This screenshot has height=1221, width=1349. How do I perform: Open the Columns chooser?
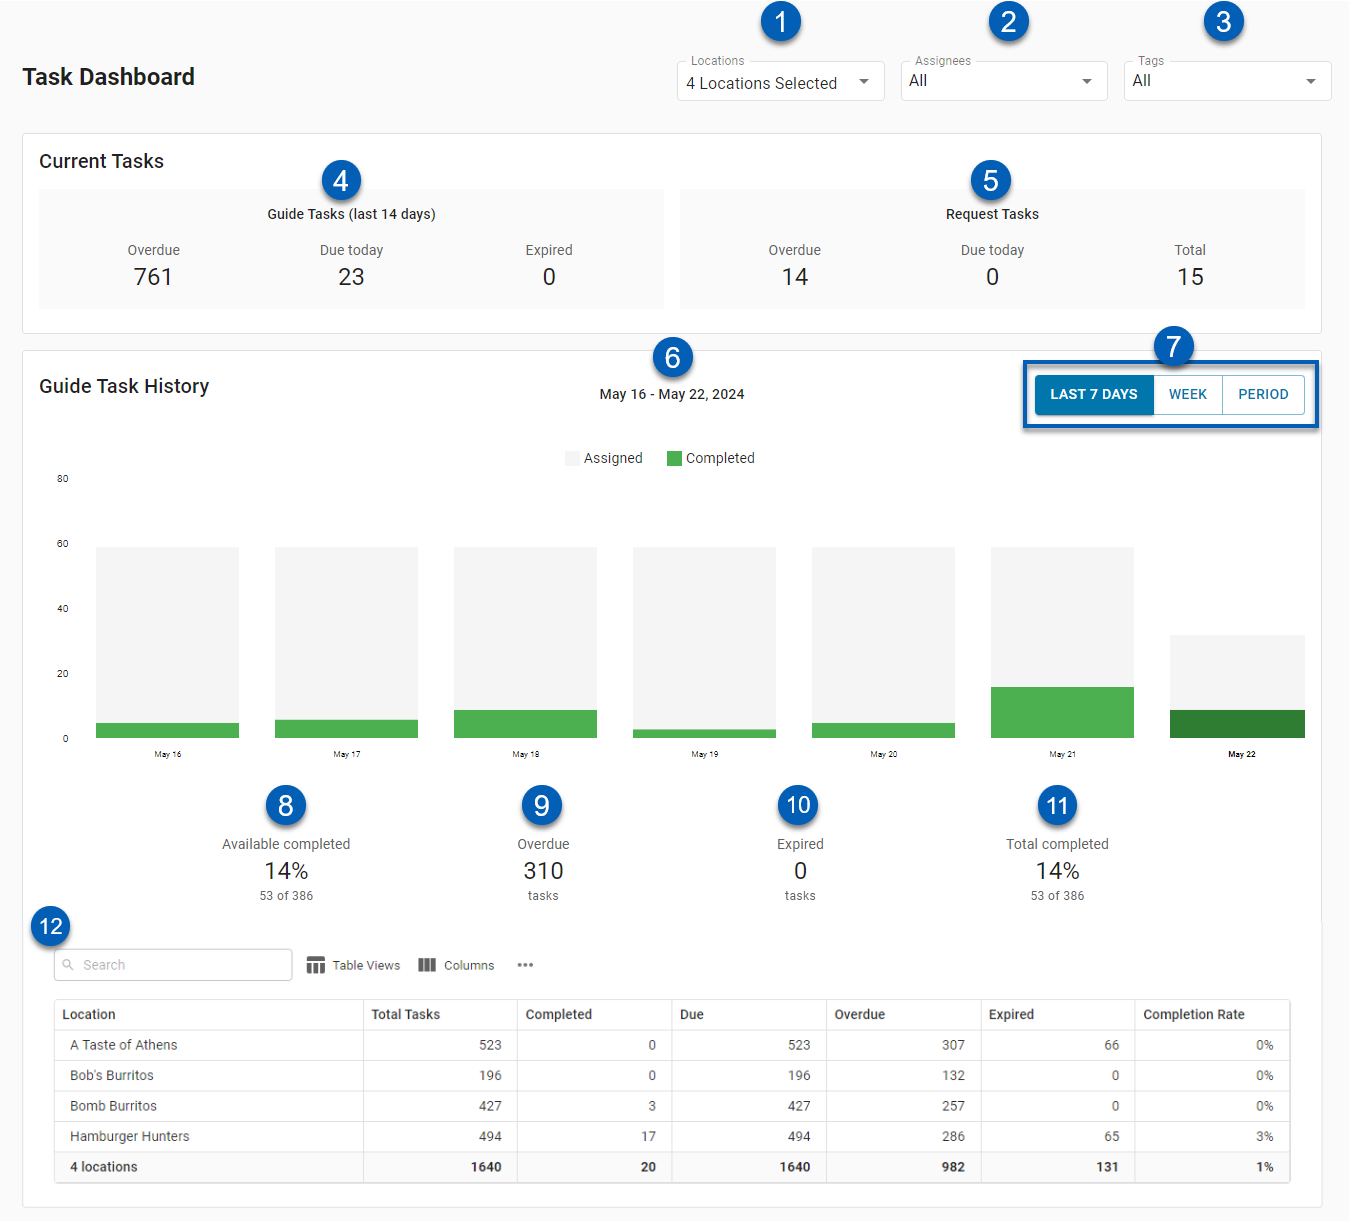click(x=456, y=965)
